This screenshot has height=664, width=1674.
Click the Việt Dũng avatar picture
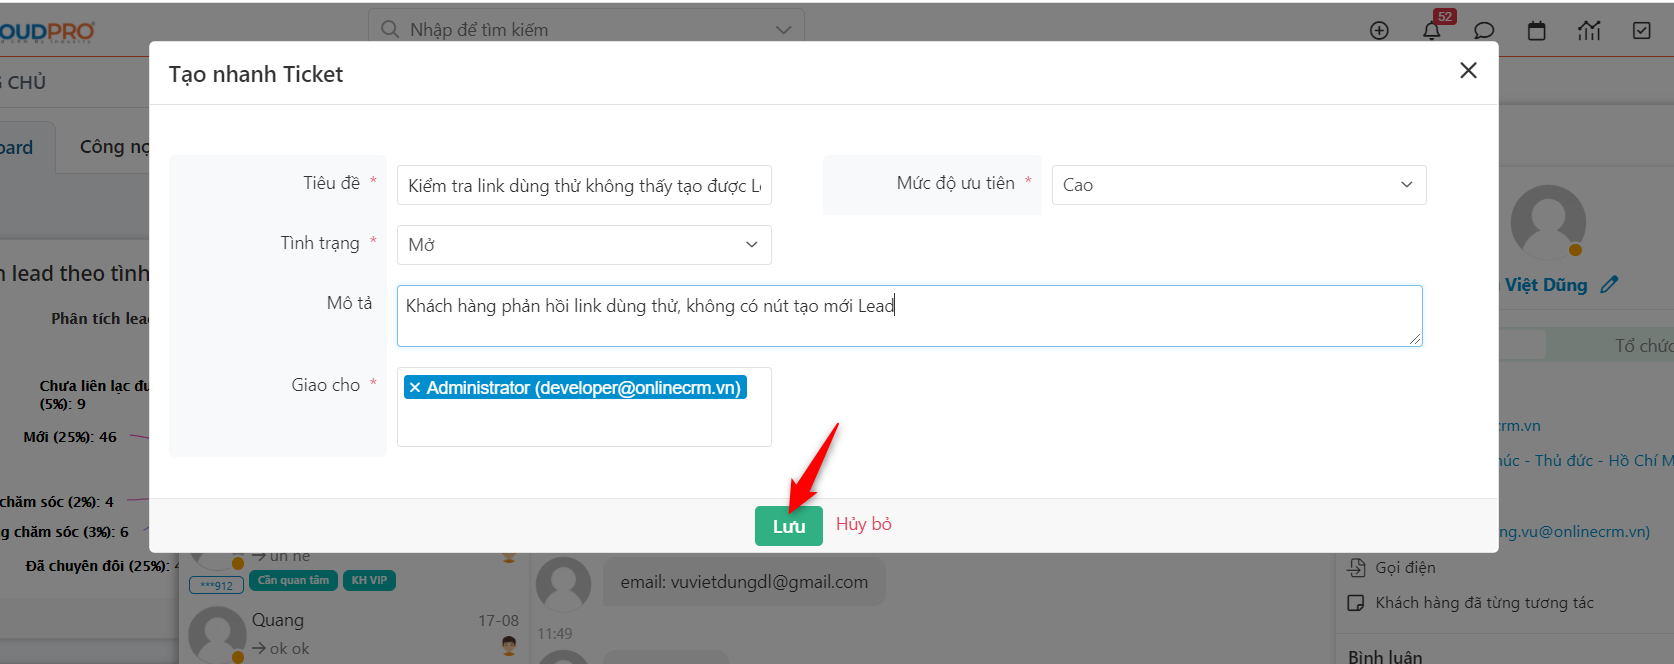pos(1548,222)
